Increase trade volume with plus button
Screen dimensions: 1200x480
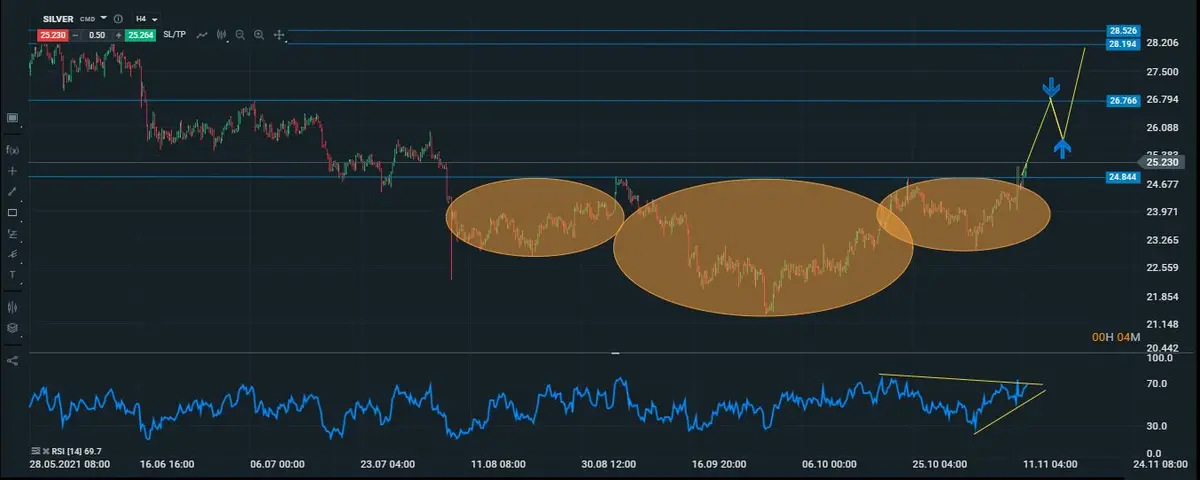click(x=118, y=35)
